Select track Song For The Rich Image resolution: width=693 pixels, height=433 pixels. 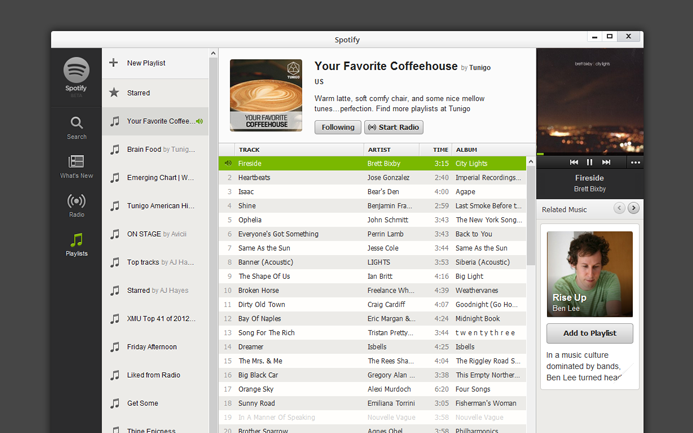pyautogui.click(x=372, y=333)
